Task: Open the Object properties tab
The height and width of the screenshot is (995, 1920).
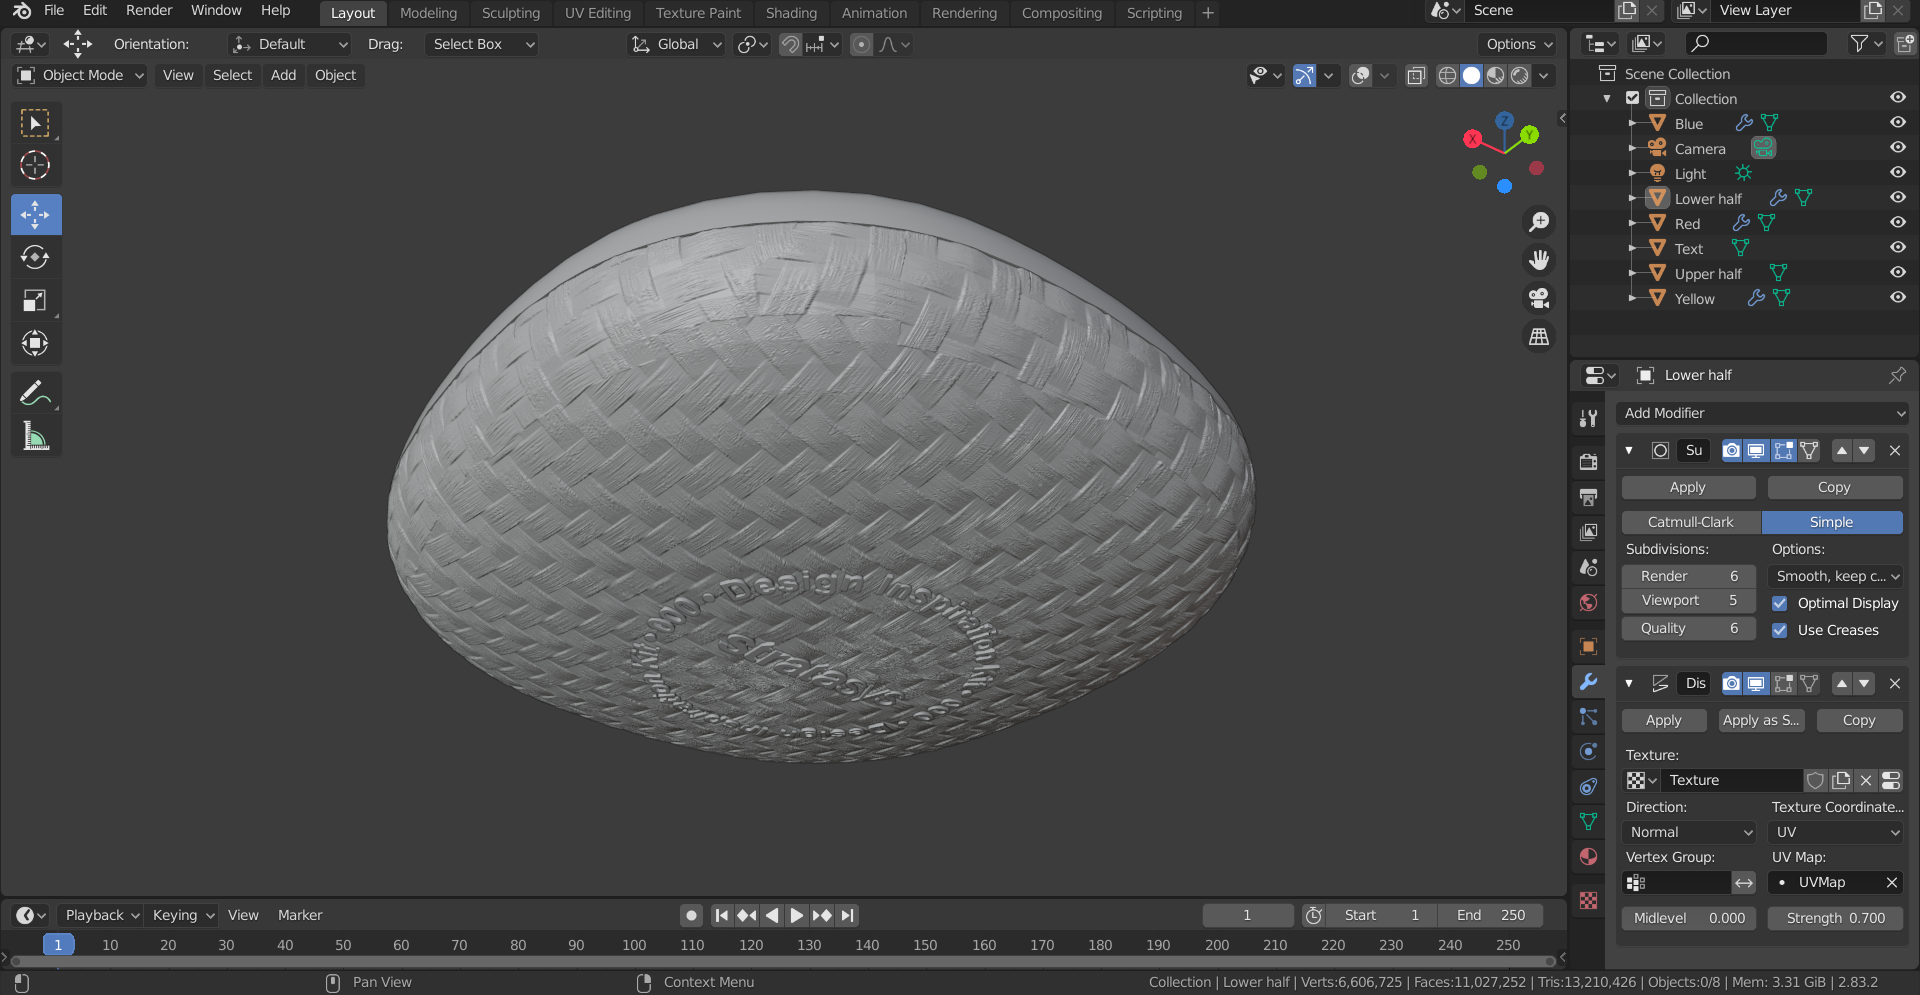Action: 1588,646
